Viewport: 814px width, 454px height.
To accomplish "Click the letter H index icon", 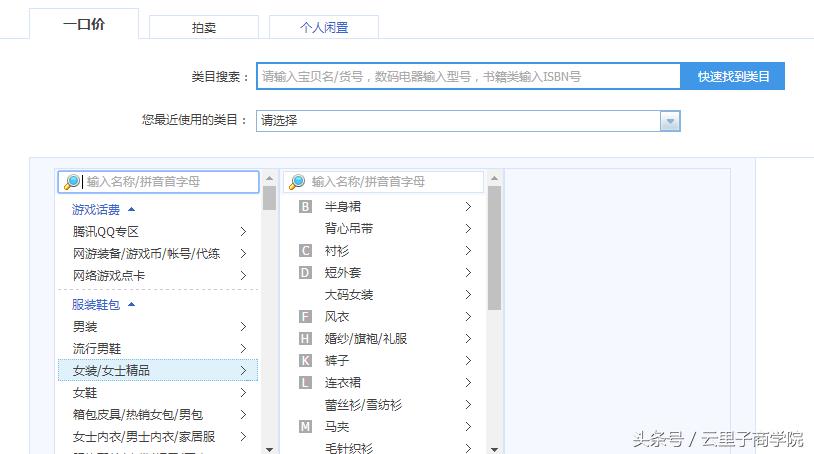I will (306, 339).
